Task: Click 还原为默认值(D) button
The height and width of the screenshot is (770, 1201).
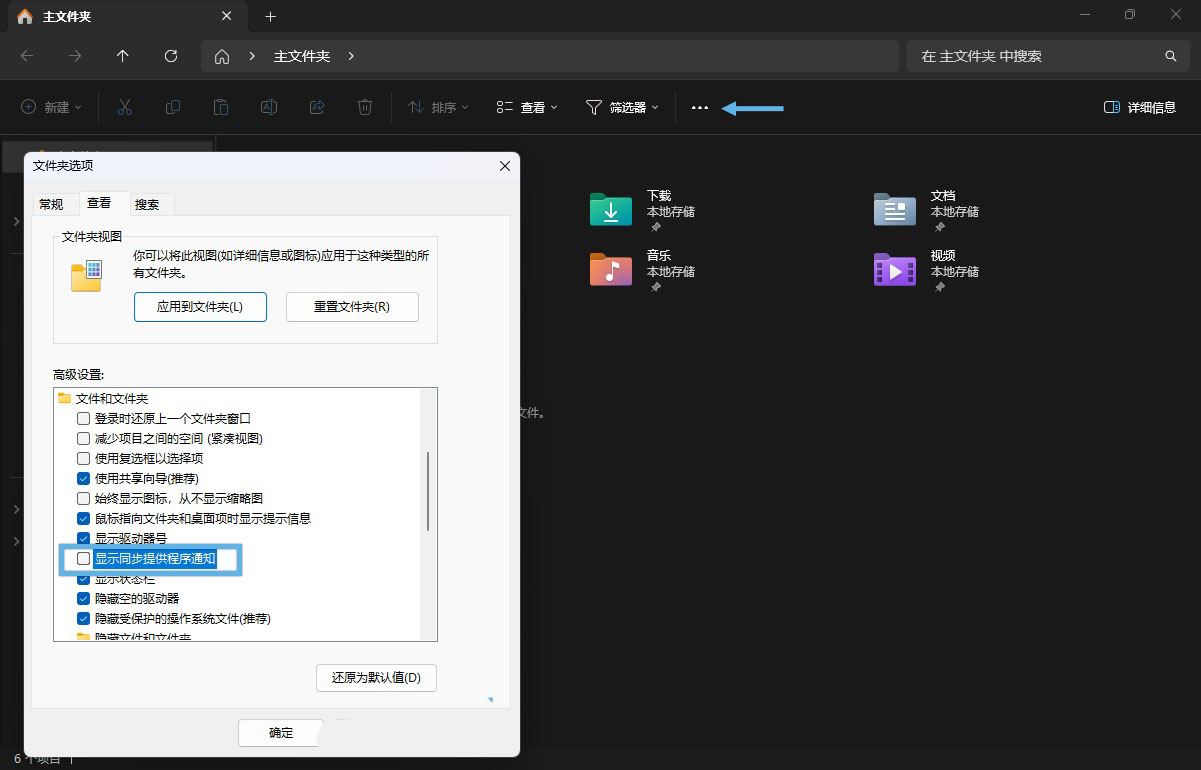Action: tap(376, 677)
